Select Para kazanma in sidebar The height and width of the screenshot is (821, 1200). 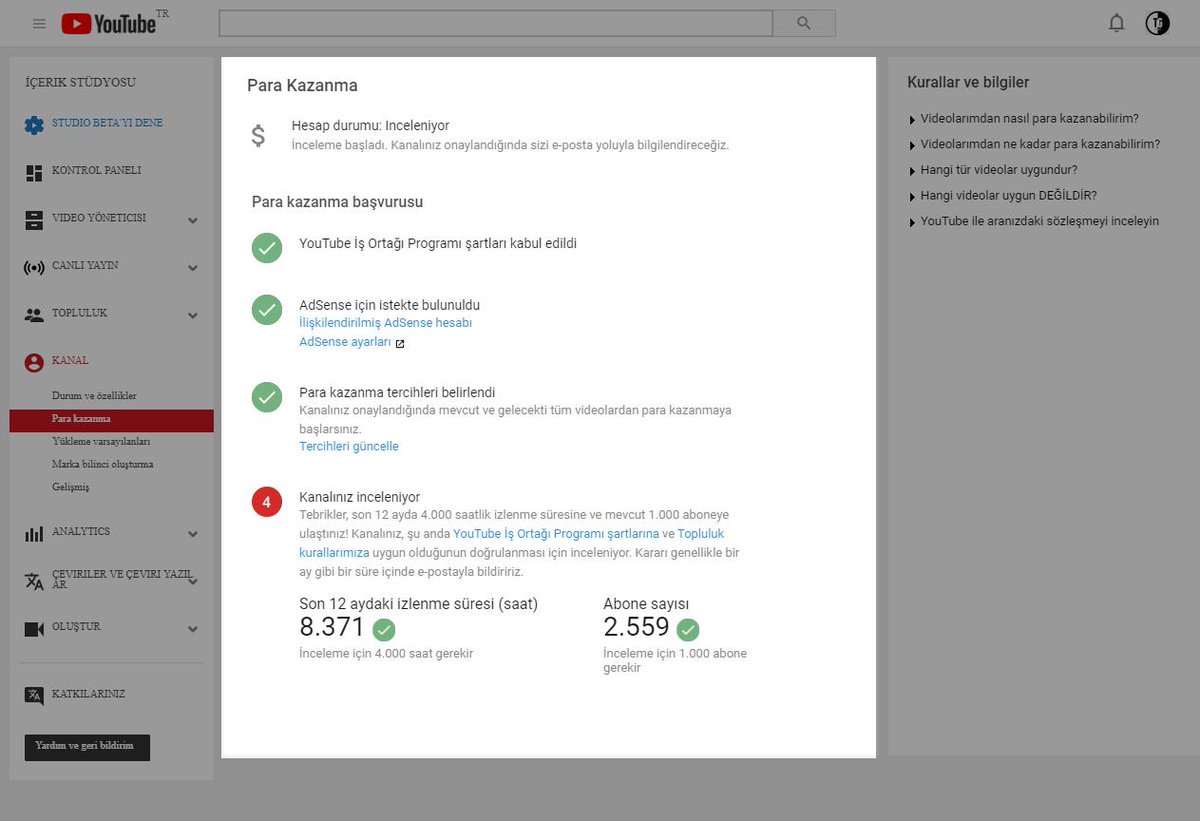[x=111, y=420]
